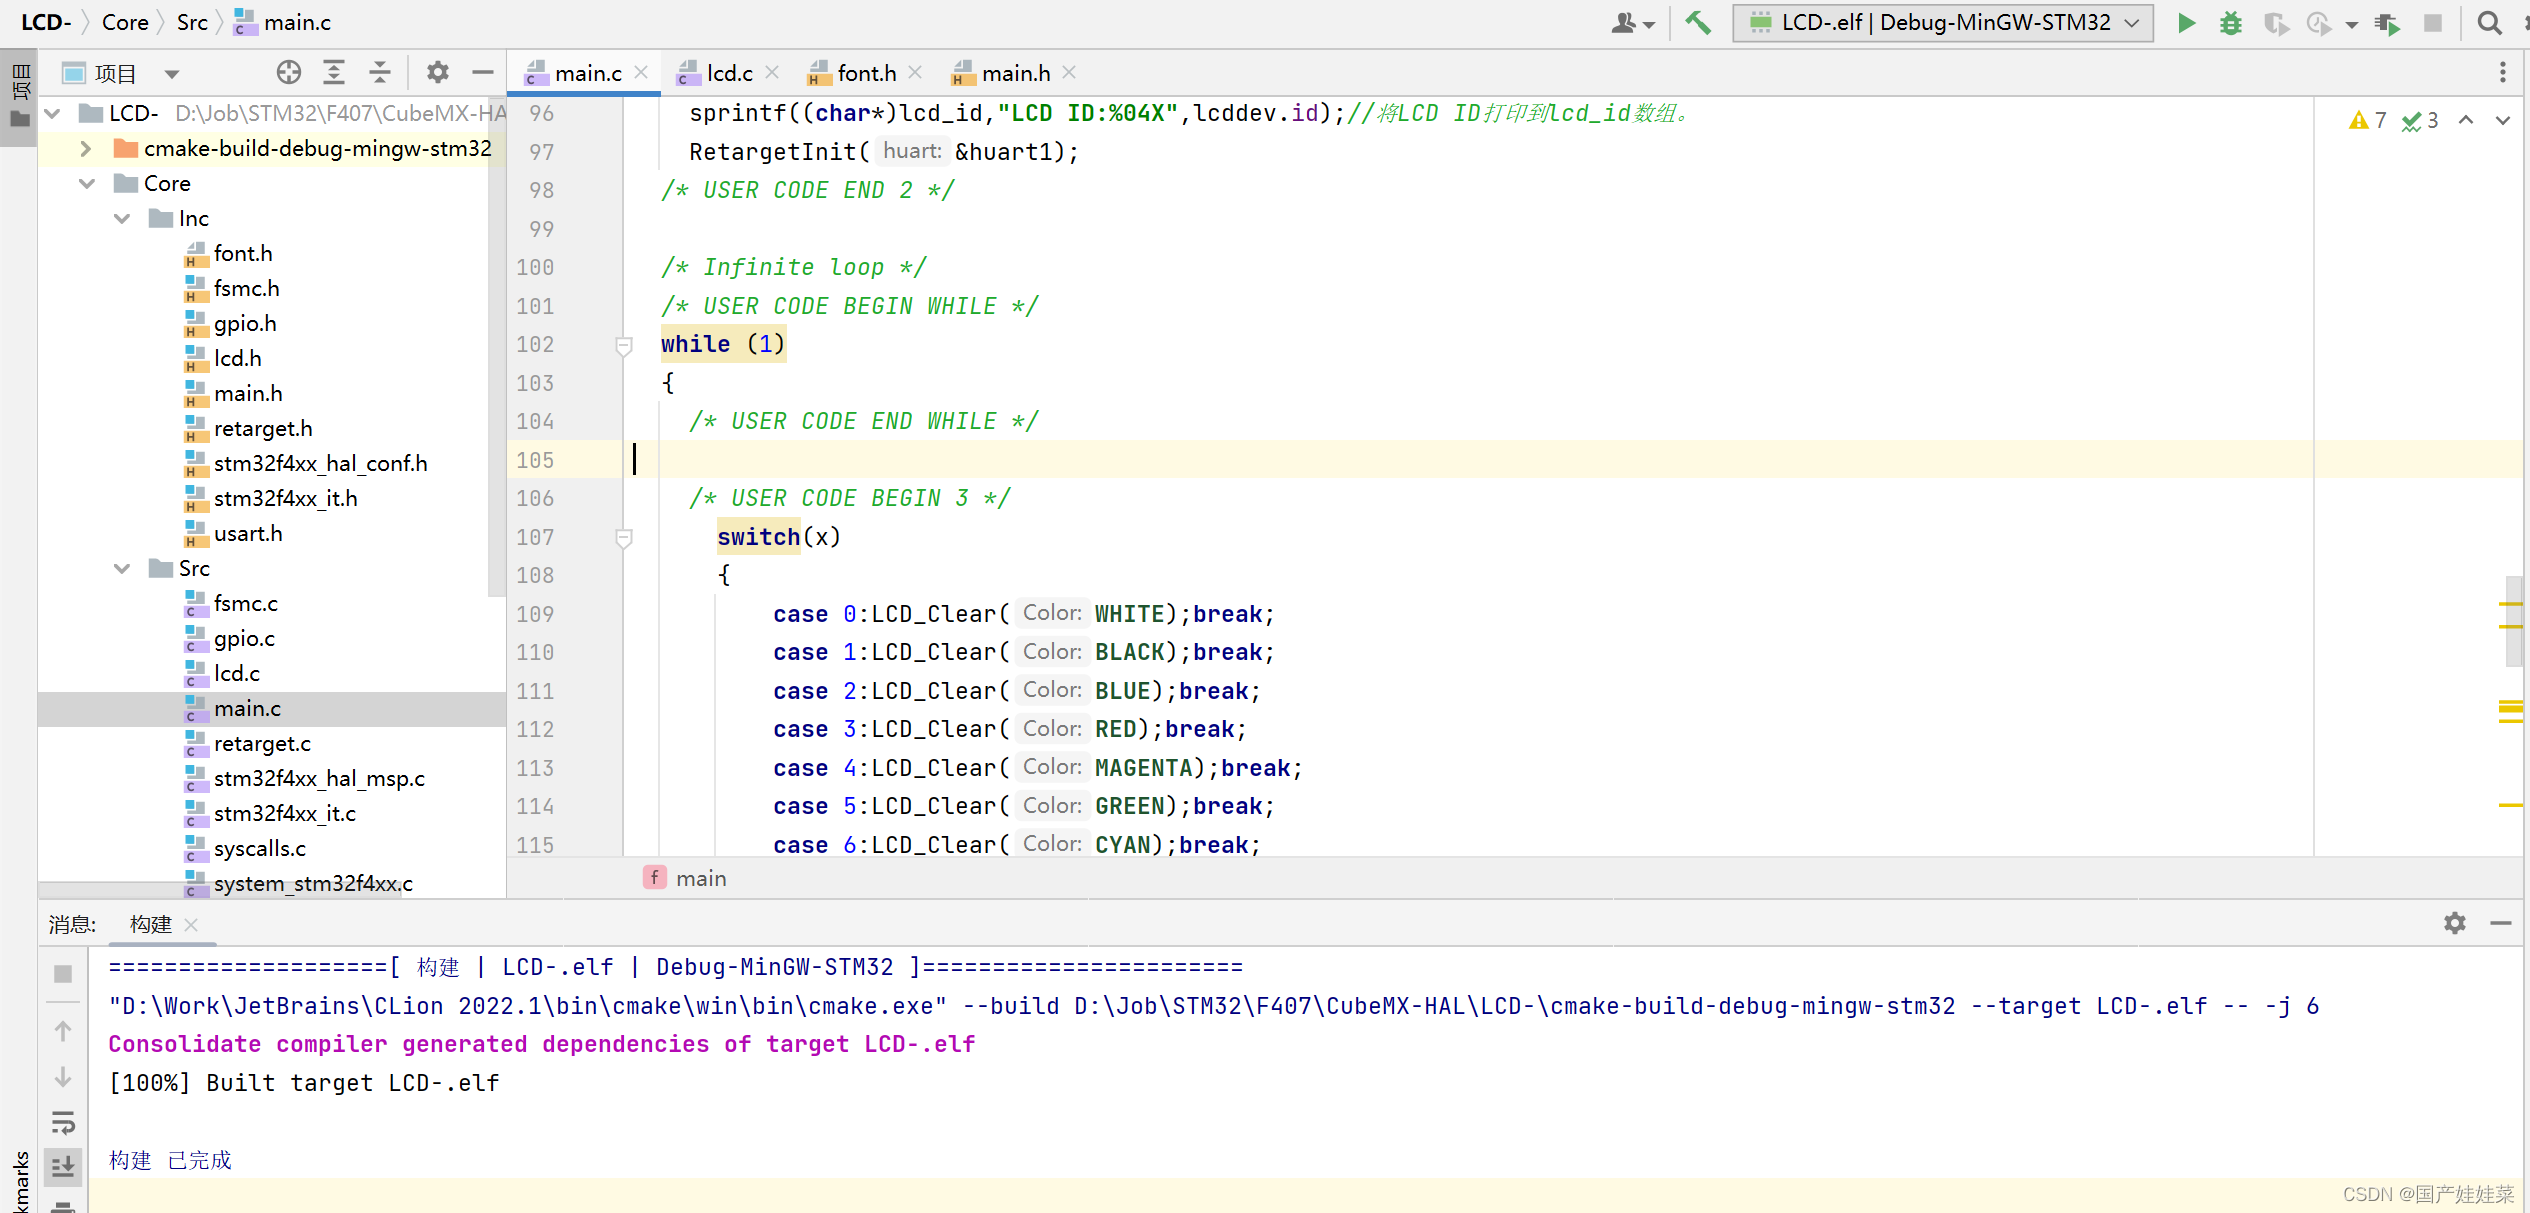Click the warnings count indicator in editor
The image size is (2530, 1213).
click(x=2367, y=121)
